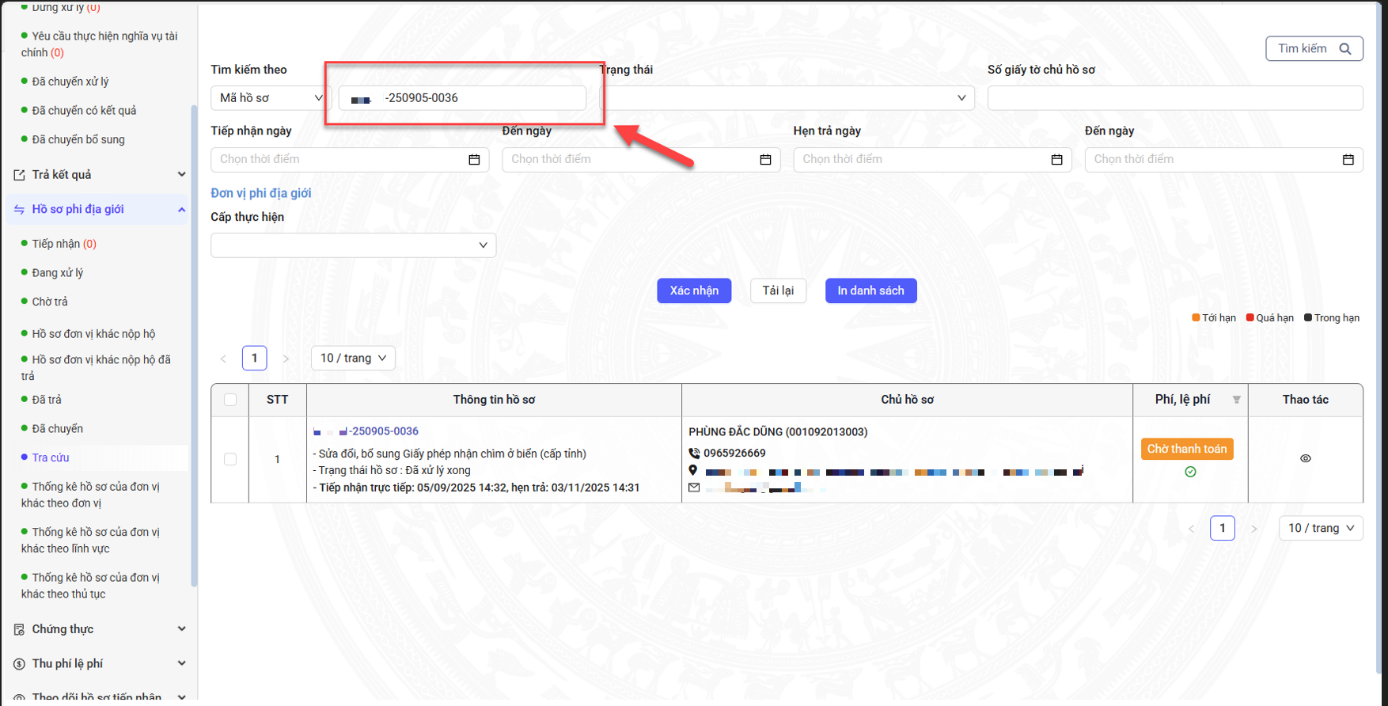
Task: Click the calendar icon in Hẹn trả ngày field
Action: [x=1056, y=160]
